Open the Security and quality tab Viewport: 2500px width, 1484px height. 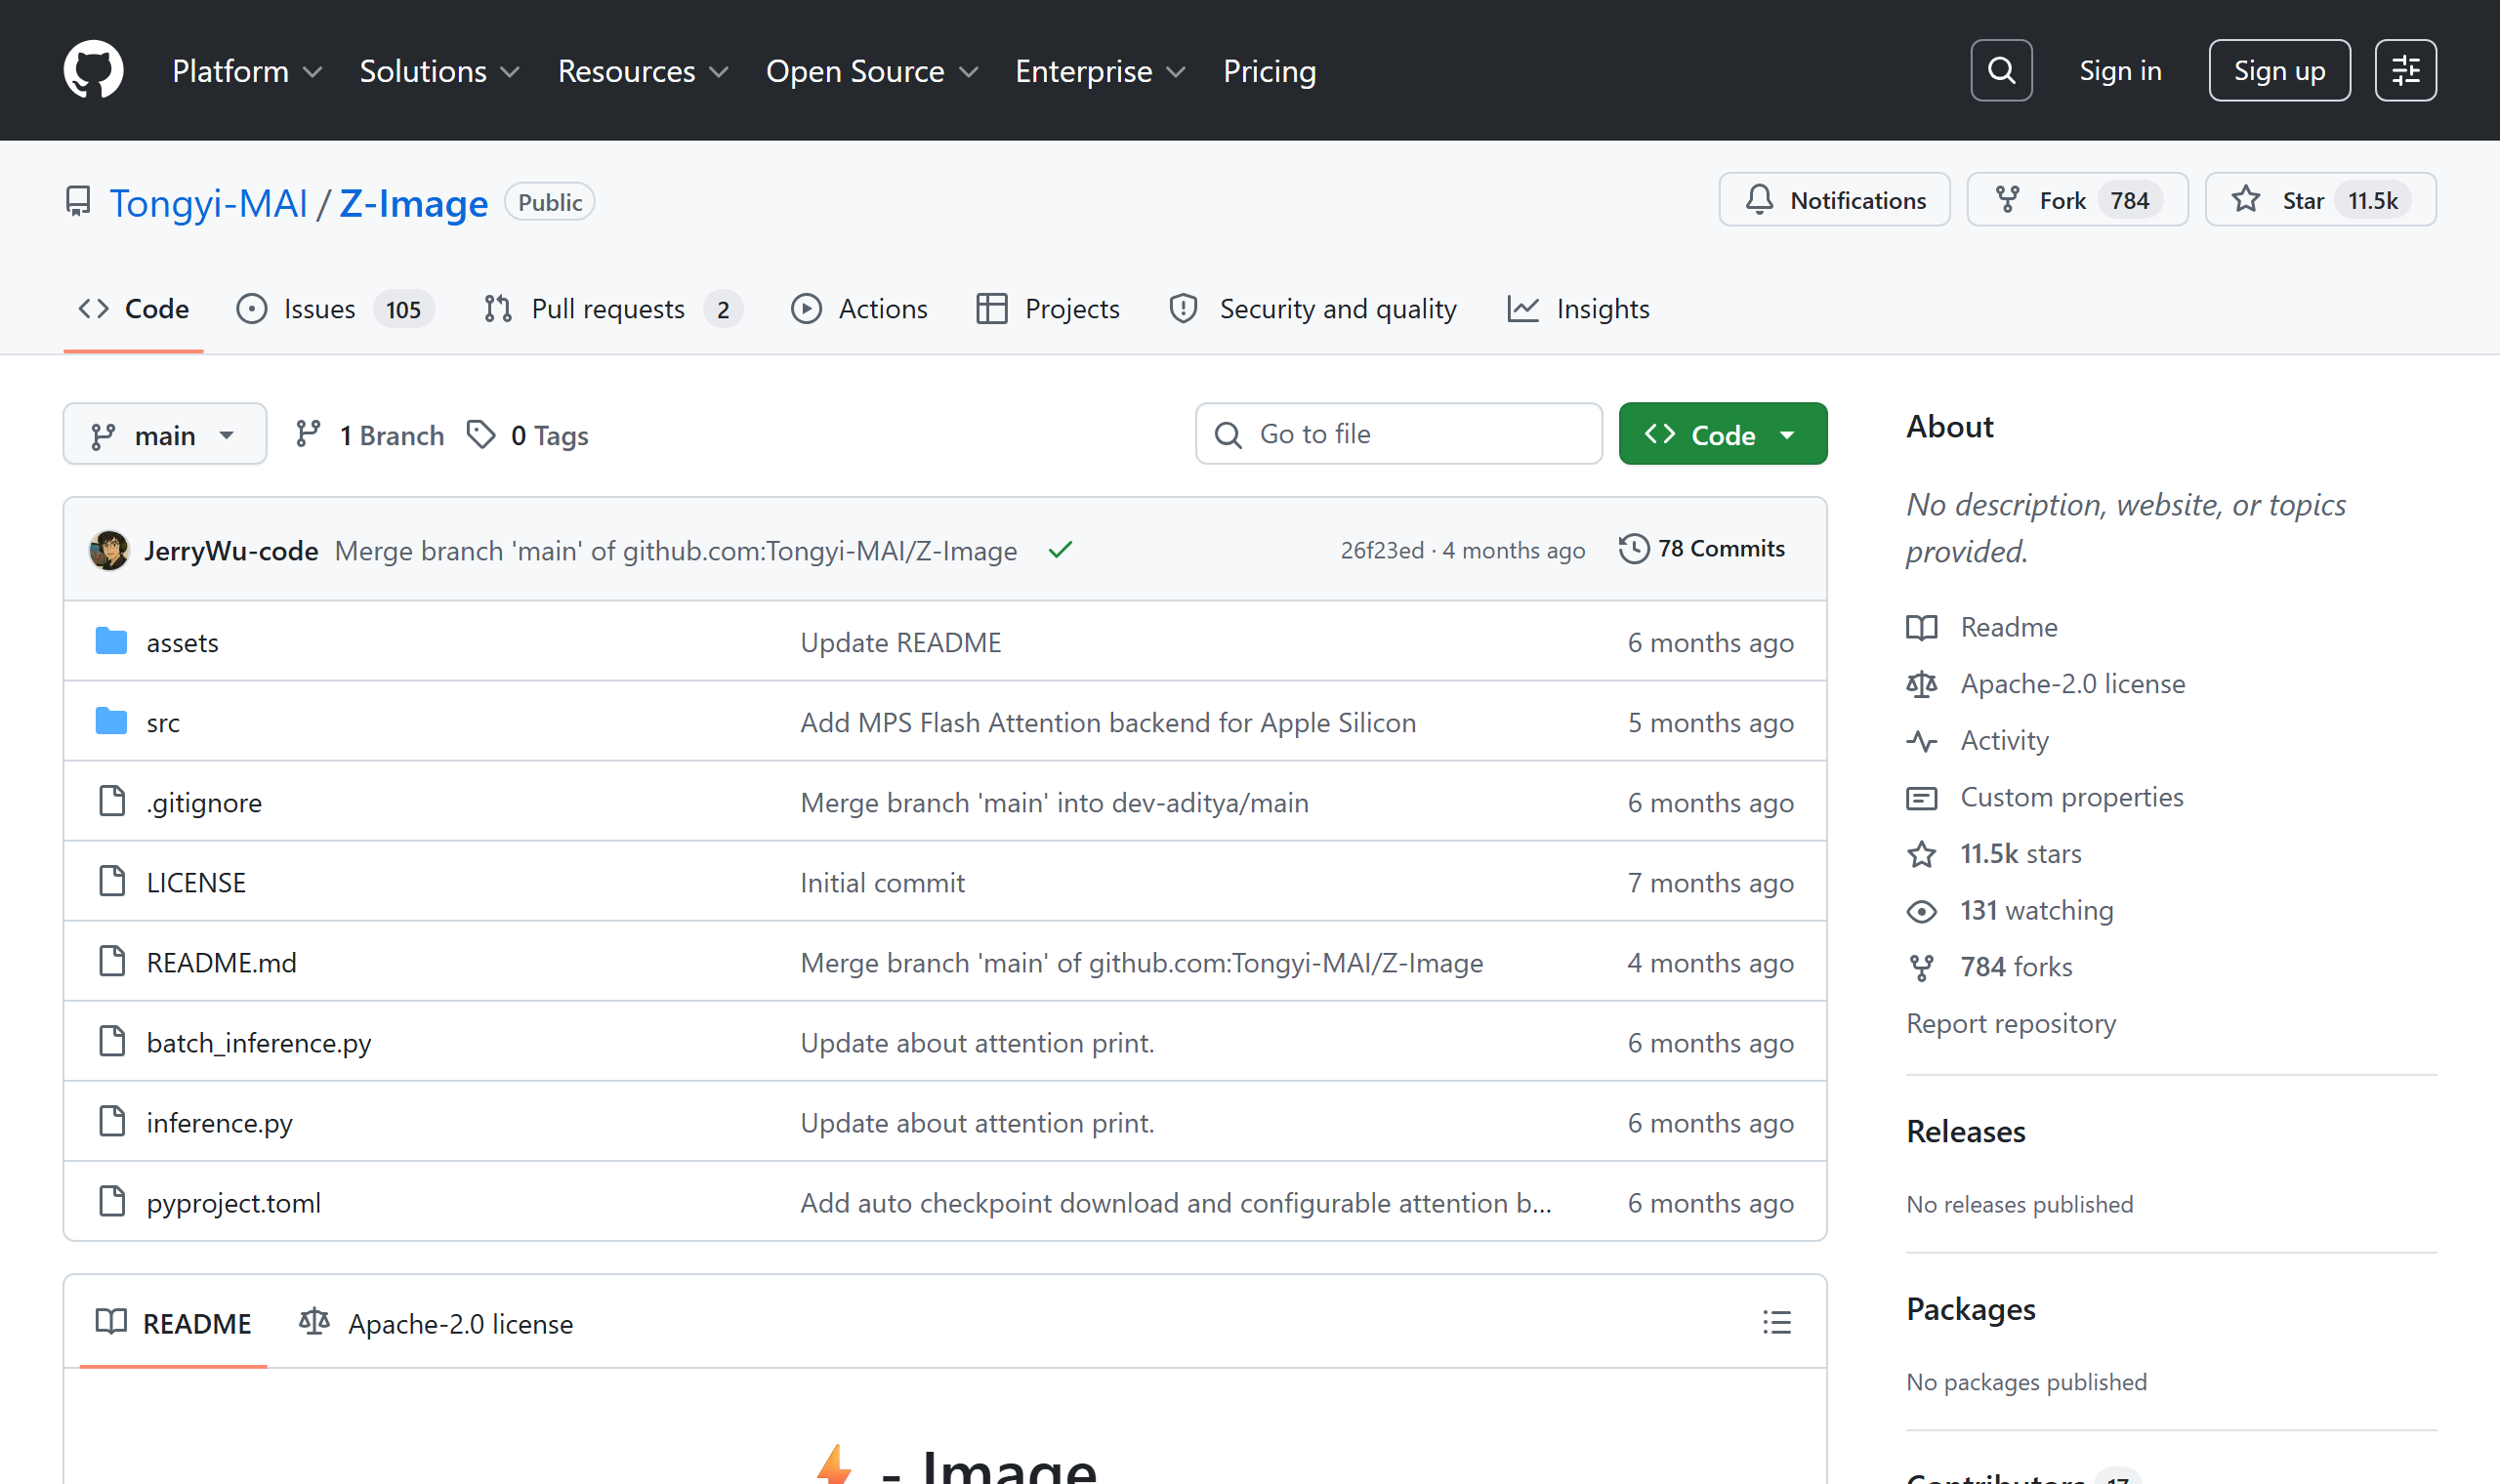click(1313, 309)
